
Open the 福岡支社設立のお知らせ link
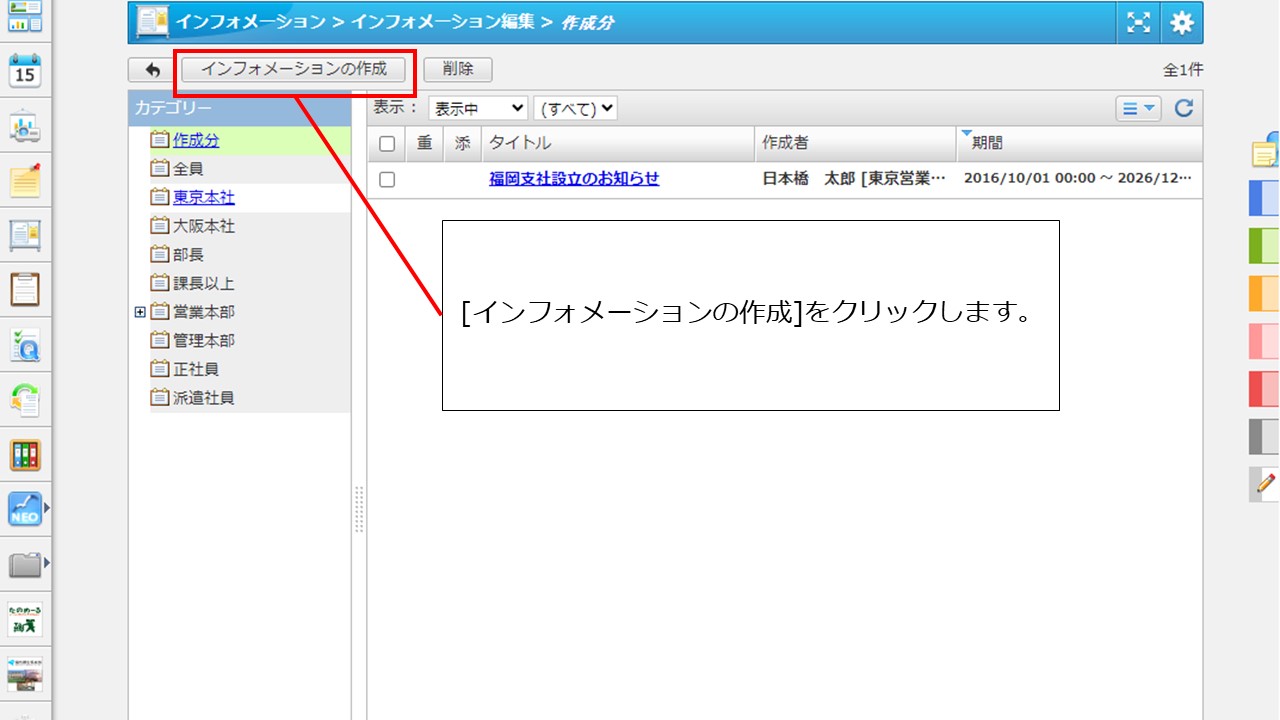tap(574, 180)
